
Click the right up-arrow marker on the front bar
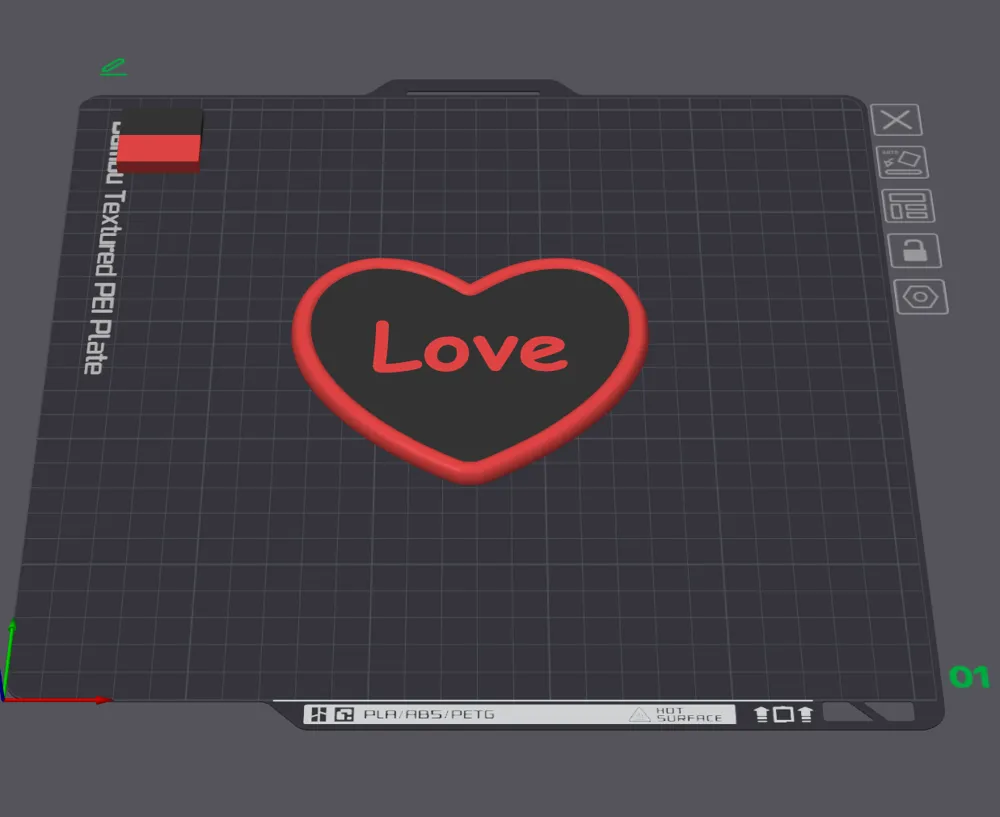(x=806, y=713)
